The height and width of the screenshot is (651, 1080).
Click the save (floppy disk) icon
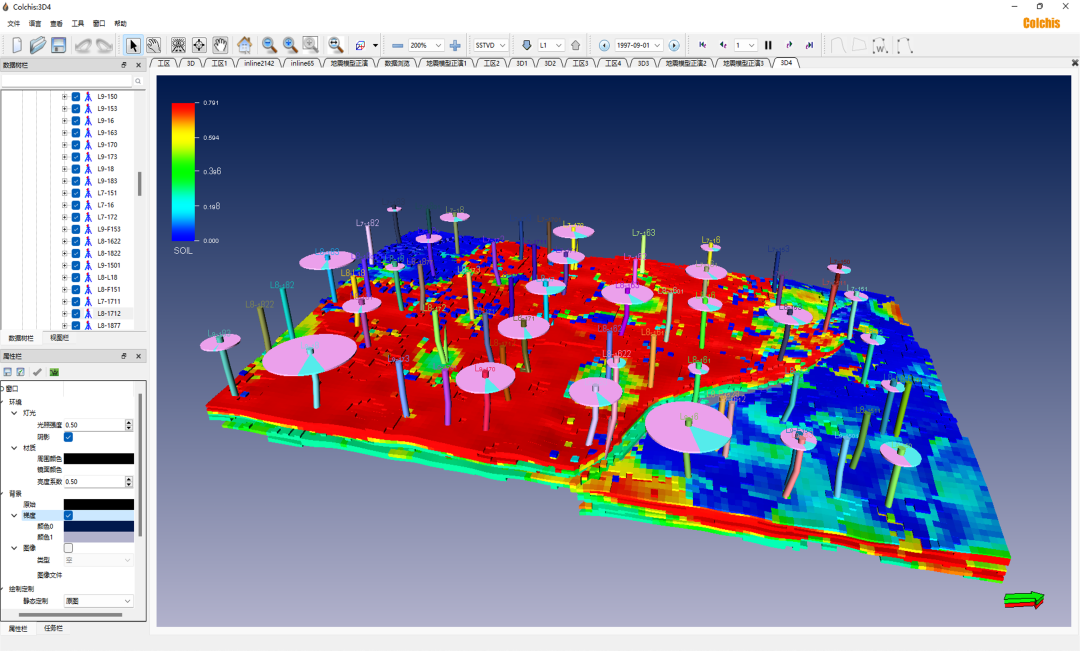coord(59,45)
